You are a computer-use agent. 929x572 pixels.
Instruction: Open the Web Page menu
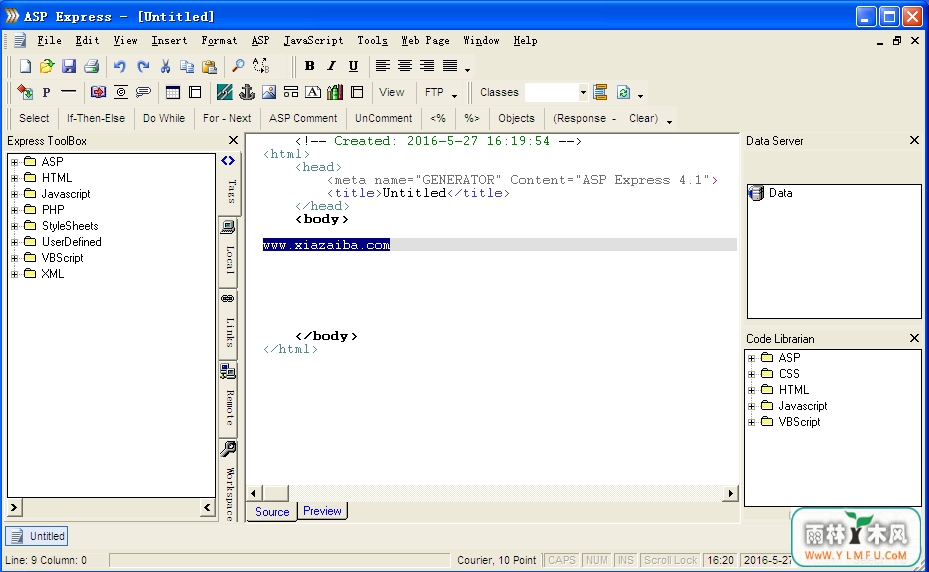(425, 40)
